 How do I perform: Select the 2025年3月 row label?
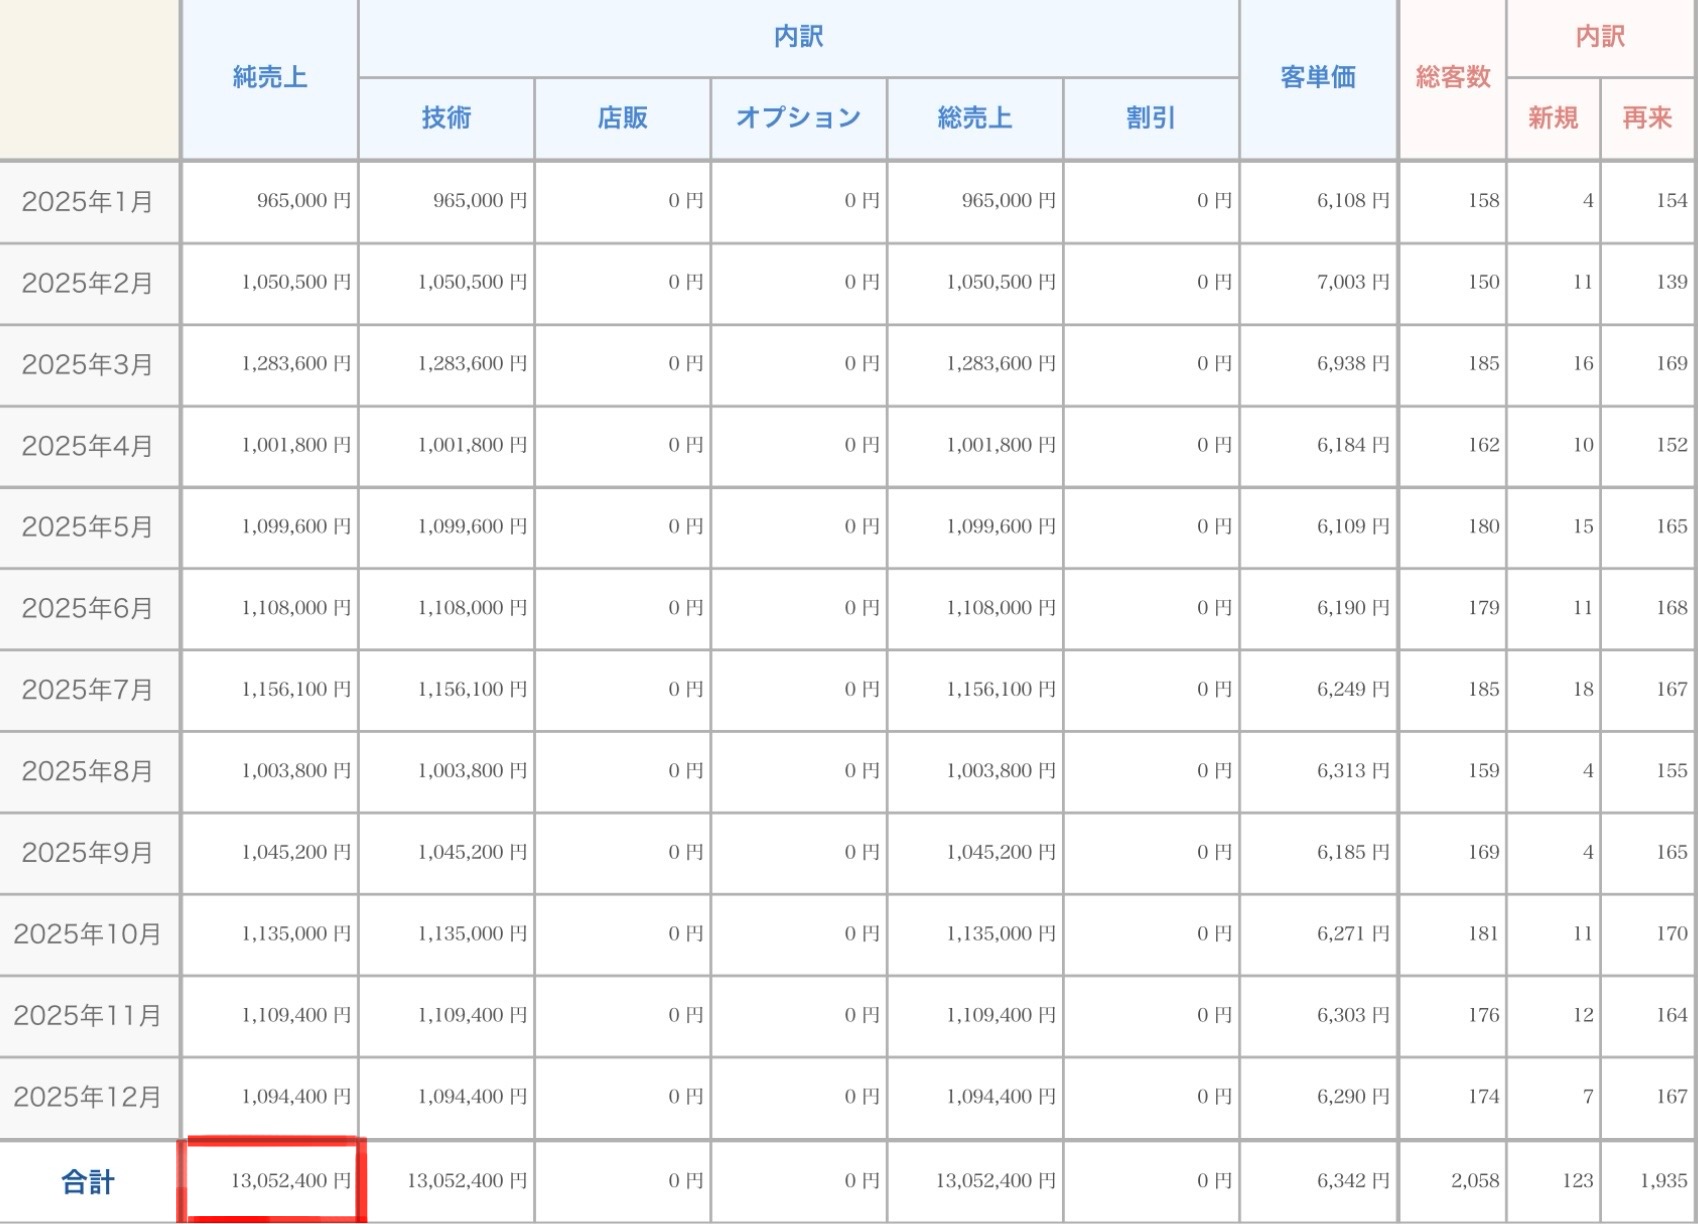click(x=88, y=365)
